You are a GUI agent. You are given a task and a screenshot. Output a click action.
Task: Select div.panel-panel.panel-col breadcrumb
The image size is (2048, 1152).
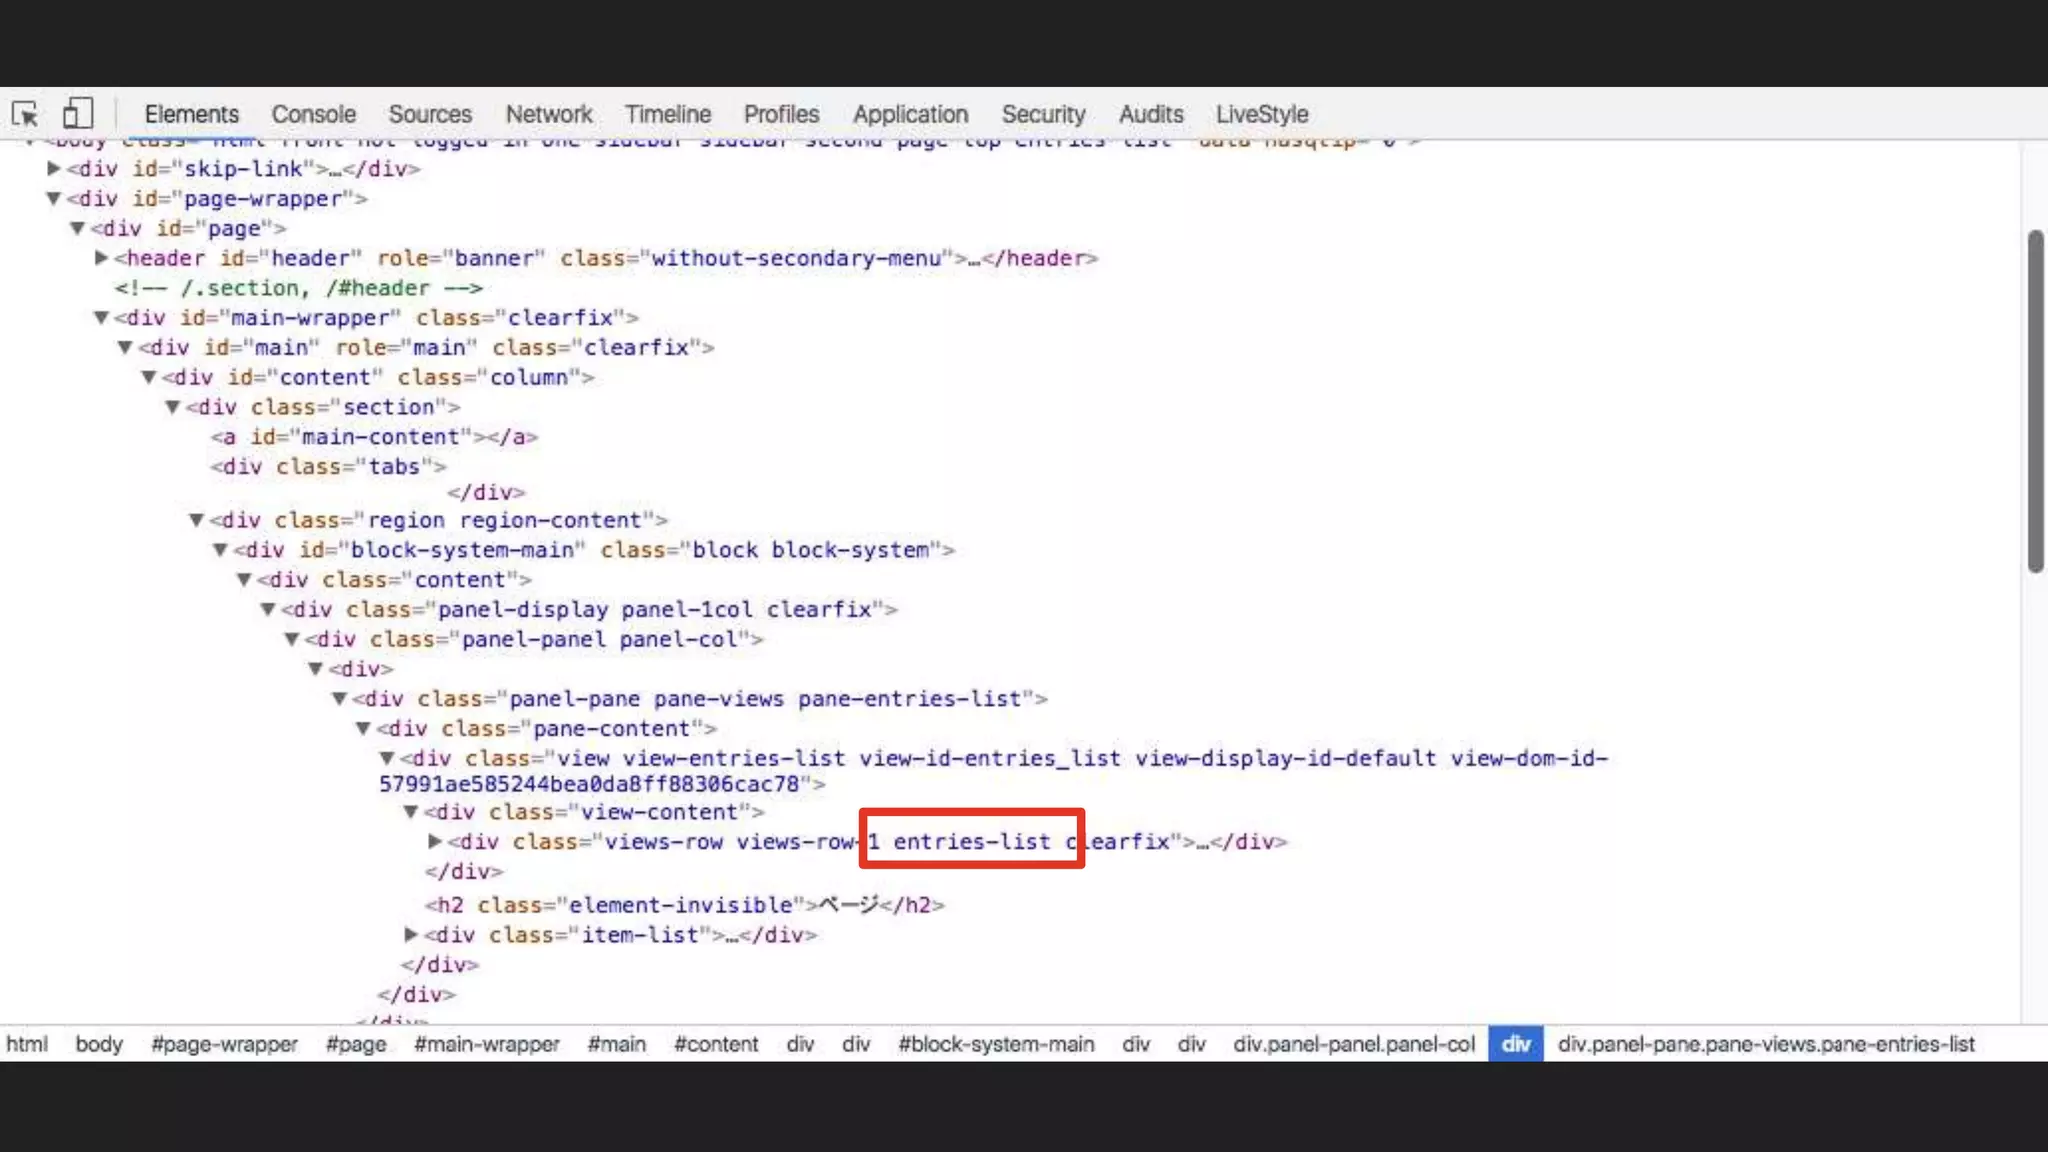pos(1353,1044)
